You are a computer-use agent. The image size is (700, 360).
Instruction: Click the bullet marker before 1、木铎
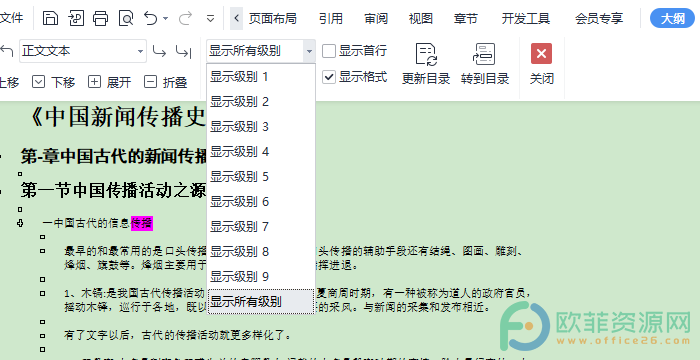click(x=43, y=293)
